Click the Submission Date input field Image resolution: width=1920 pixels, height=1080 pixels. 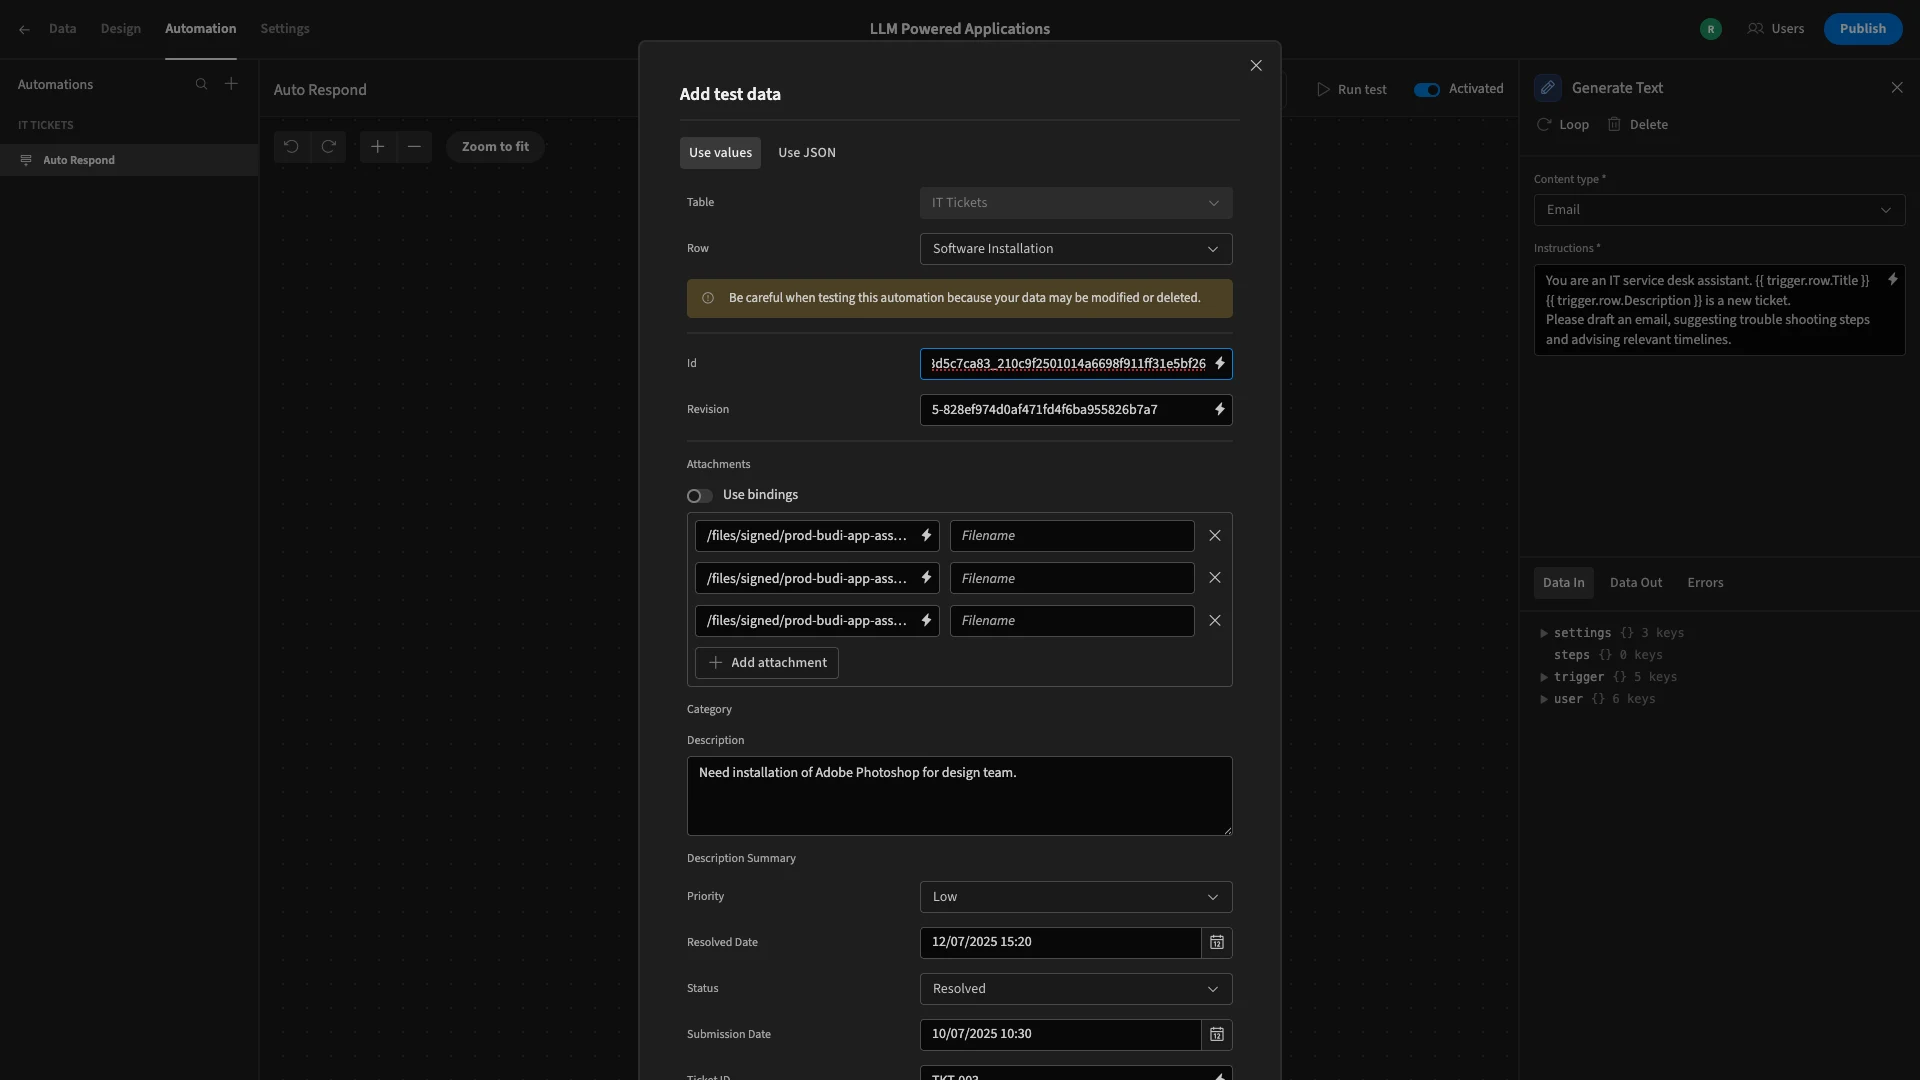1060,1035
